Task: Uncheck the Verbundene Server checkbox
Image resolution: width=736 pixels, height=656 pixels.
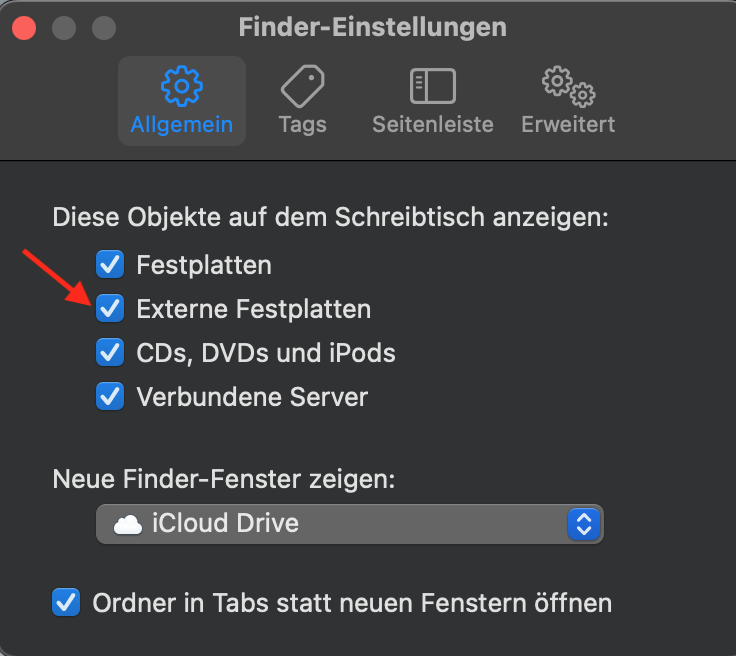Action: click(109, 397)
